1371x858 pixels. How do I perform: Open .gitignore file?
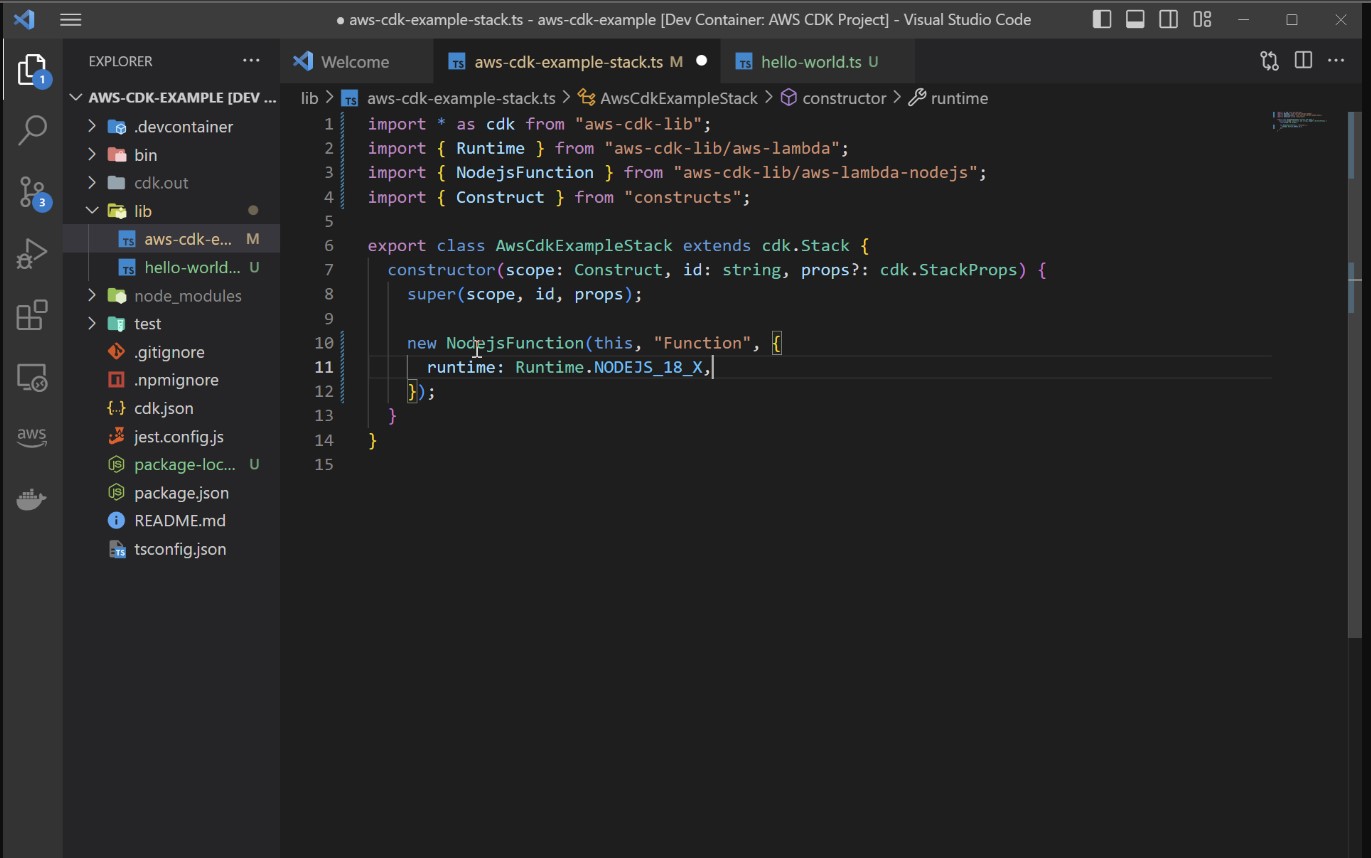click(x=172, y=352)
